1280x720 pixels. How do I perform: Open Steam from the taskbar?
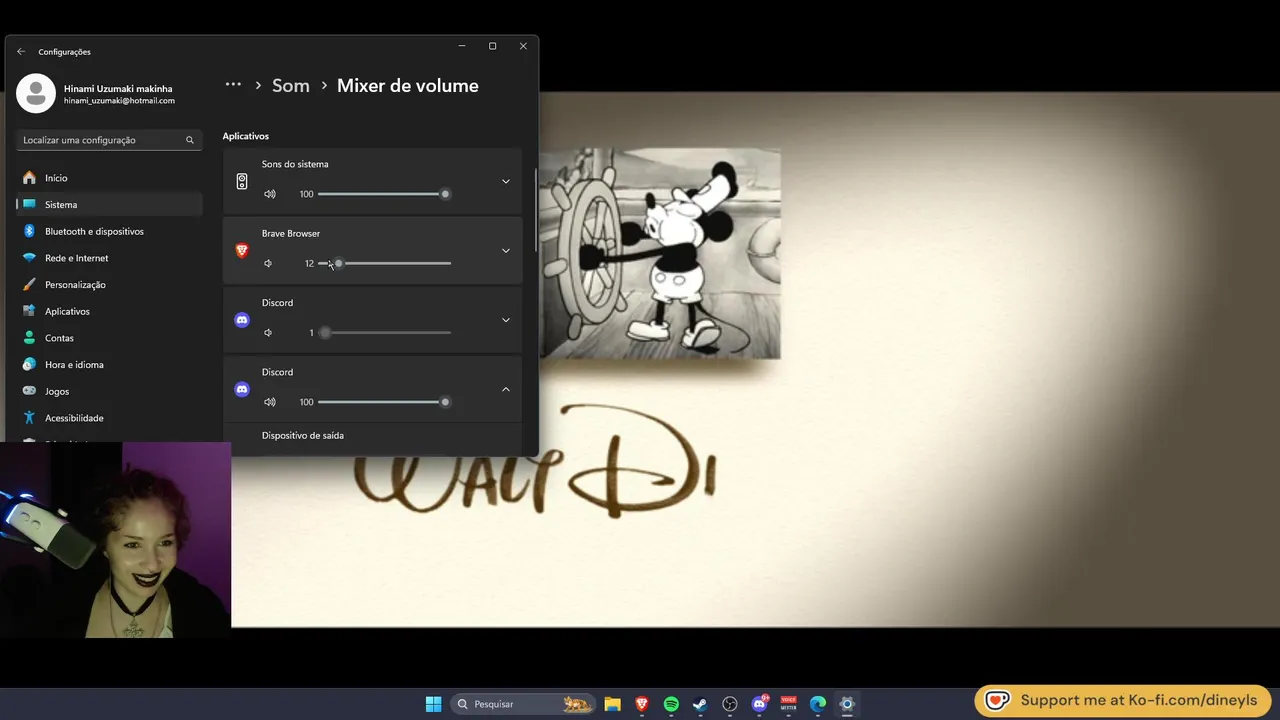point(700,704)
